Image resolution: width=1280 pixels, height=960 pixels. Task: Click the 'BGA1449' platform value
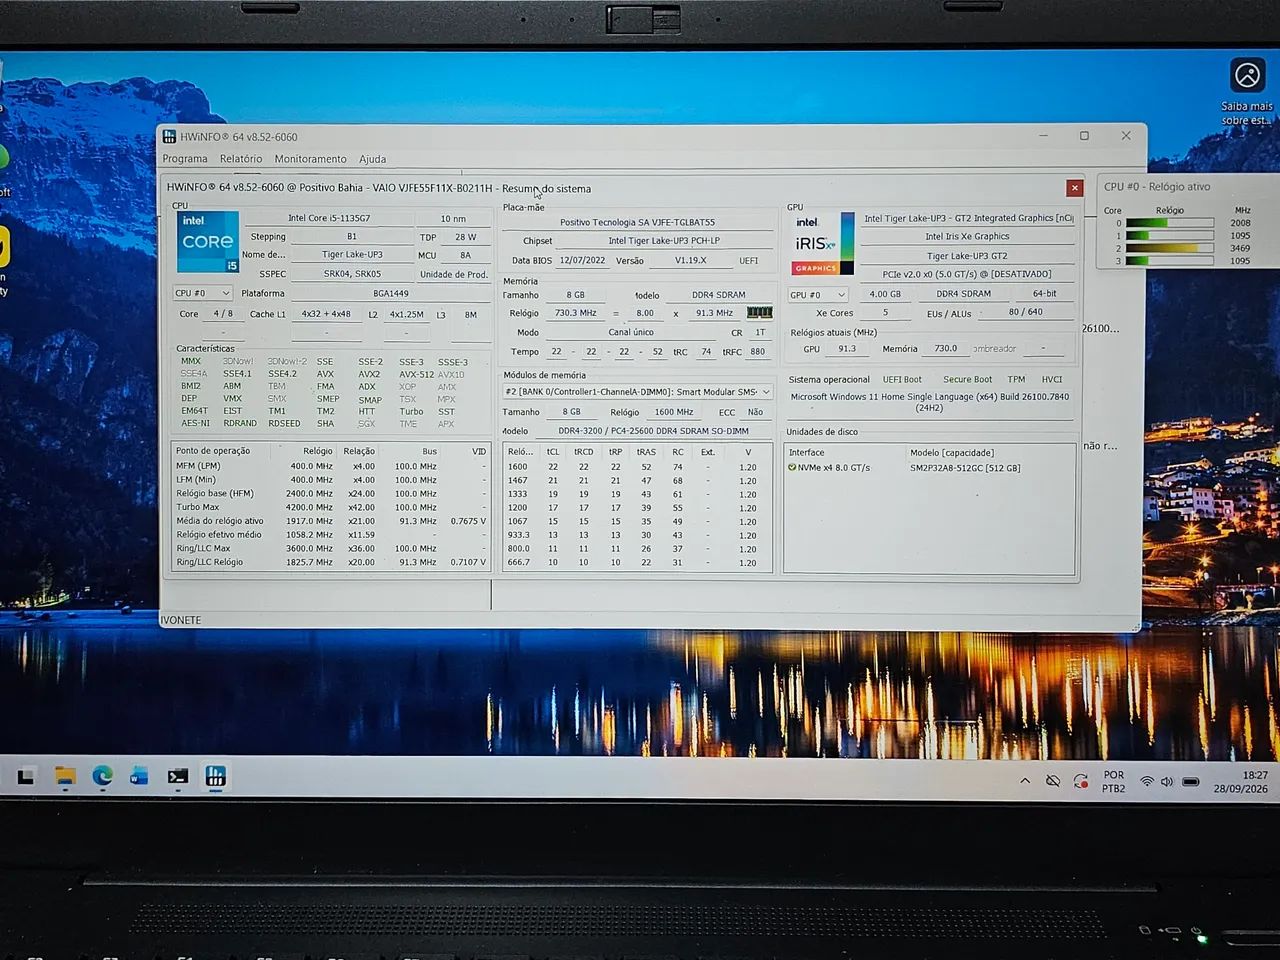pos(390,294)
